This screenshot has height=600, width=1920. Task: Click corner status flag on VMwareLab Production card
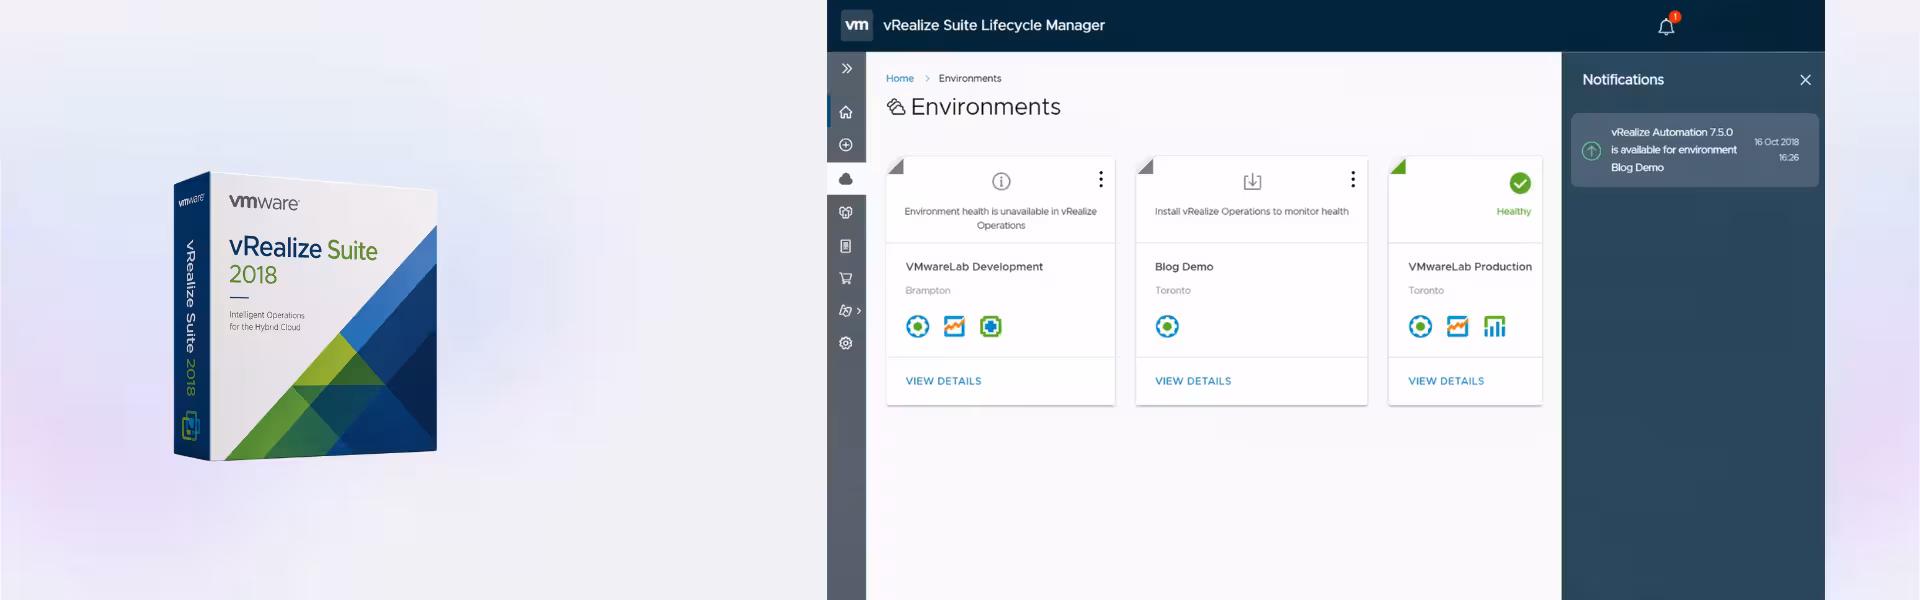(x=1397, y=165)
